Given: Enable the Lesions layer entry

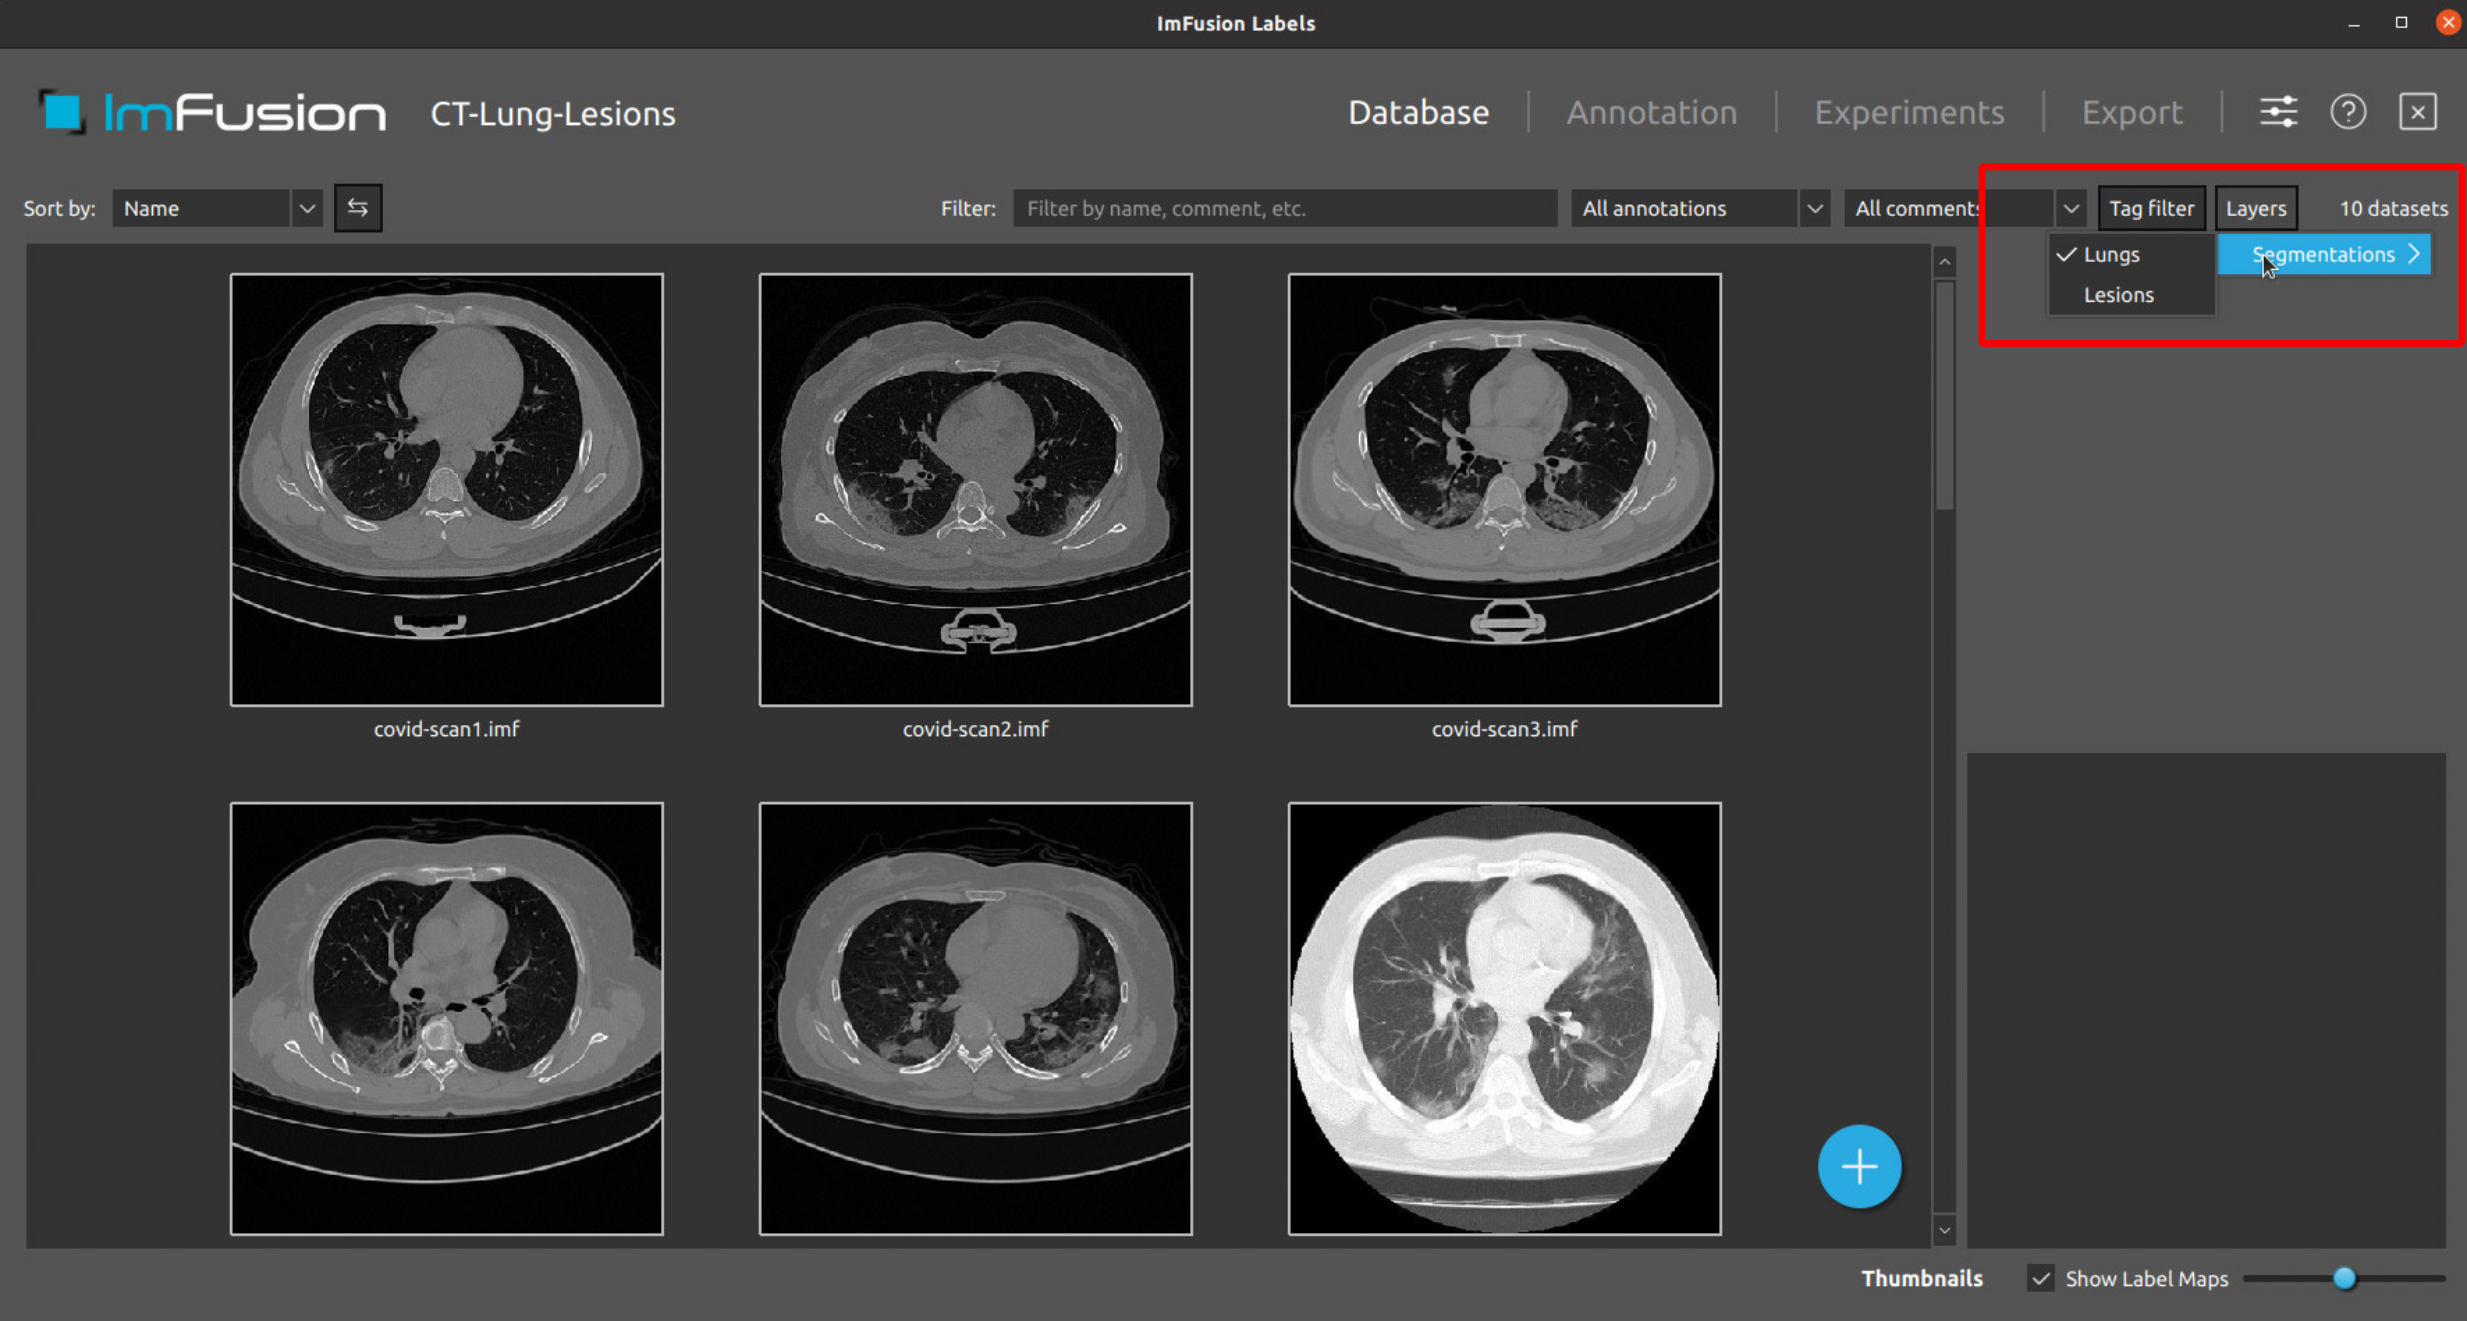Looking at the screenshot, I should 2131,295.
